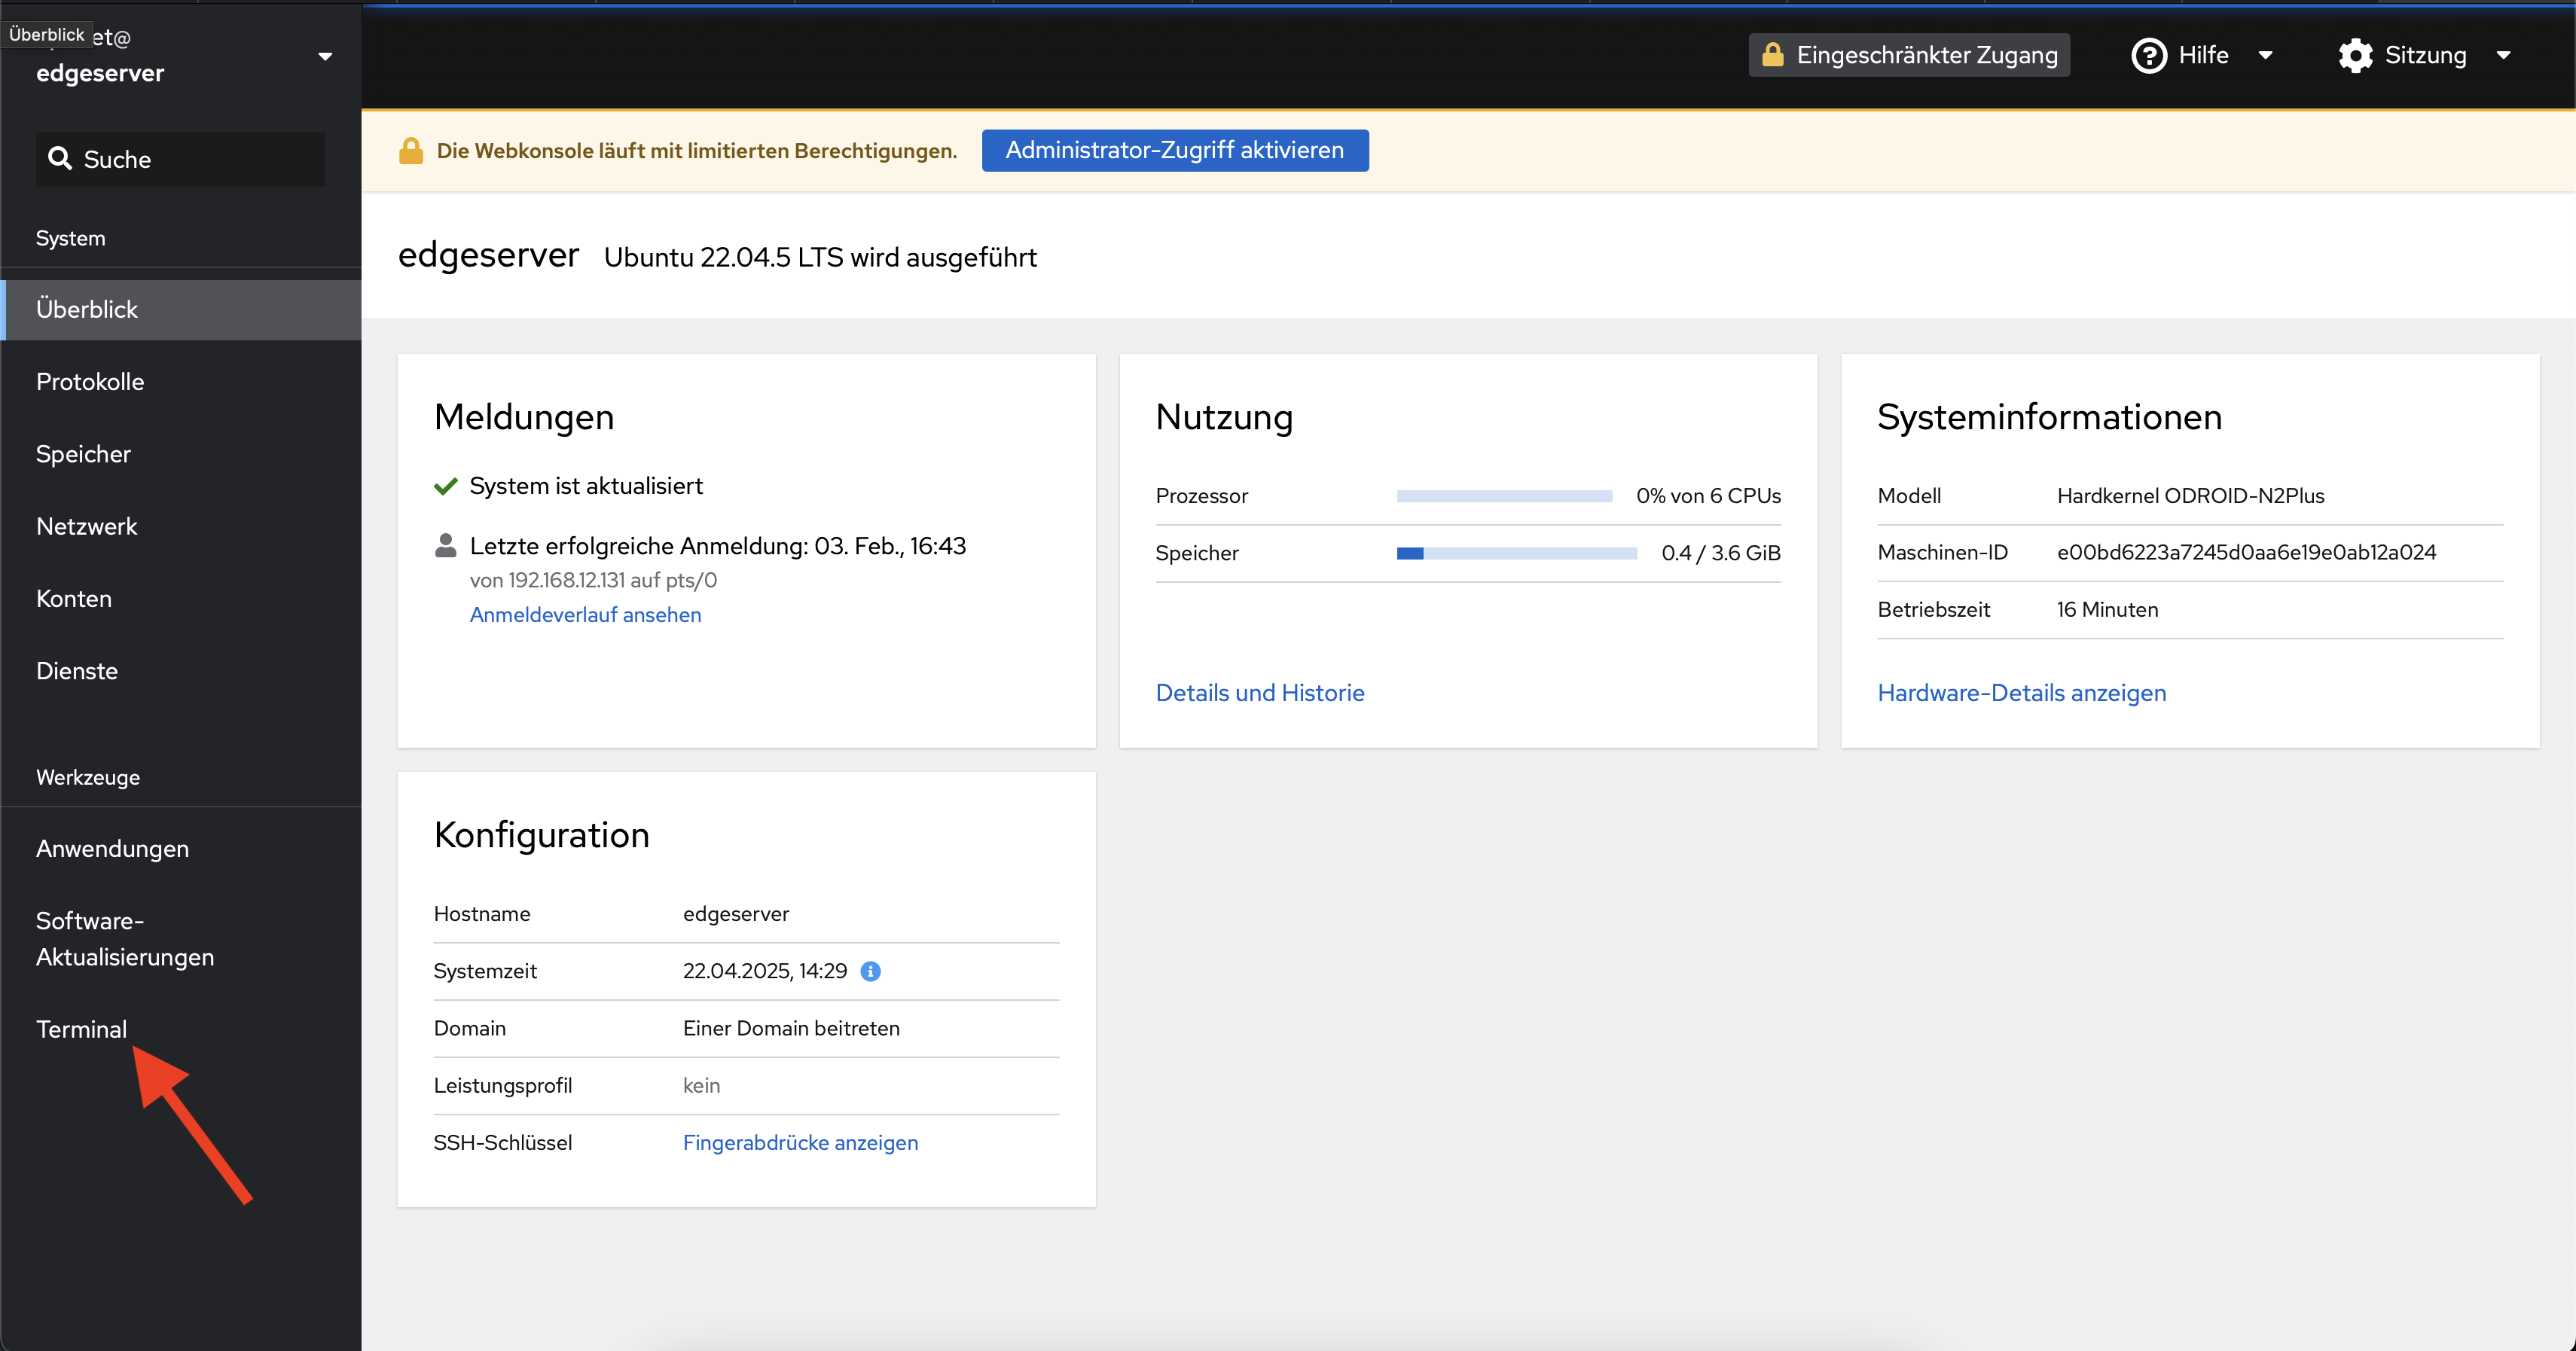Open the Überblick page in sidebar
This screenshot has height=1351, width=2576.
pos(180,310)
